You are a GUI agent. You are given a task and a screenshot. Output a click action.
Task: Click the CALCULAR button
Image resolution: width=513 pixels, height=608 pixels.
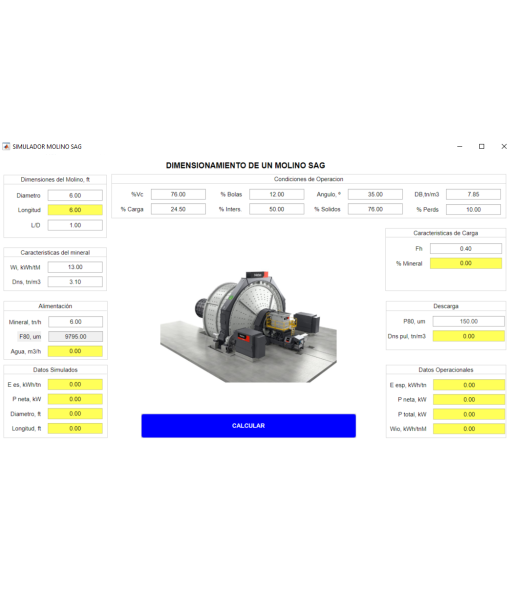point(248,425)
